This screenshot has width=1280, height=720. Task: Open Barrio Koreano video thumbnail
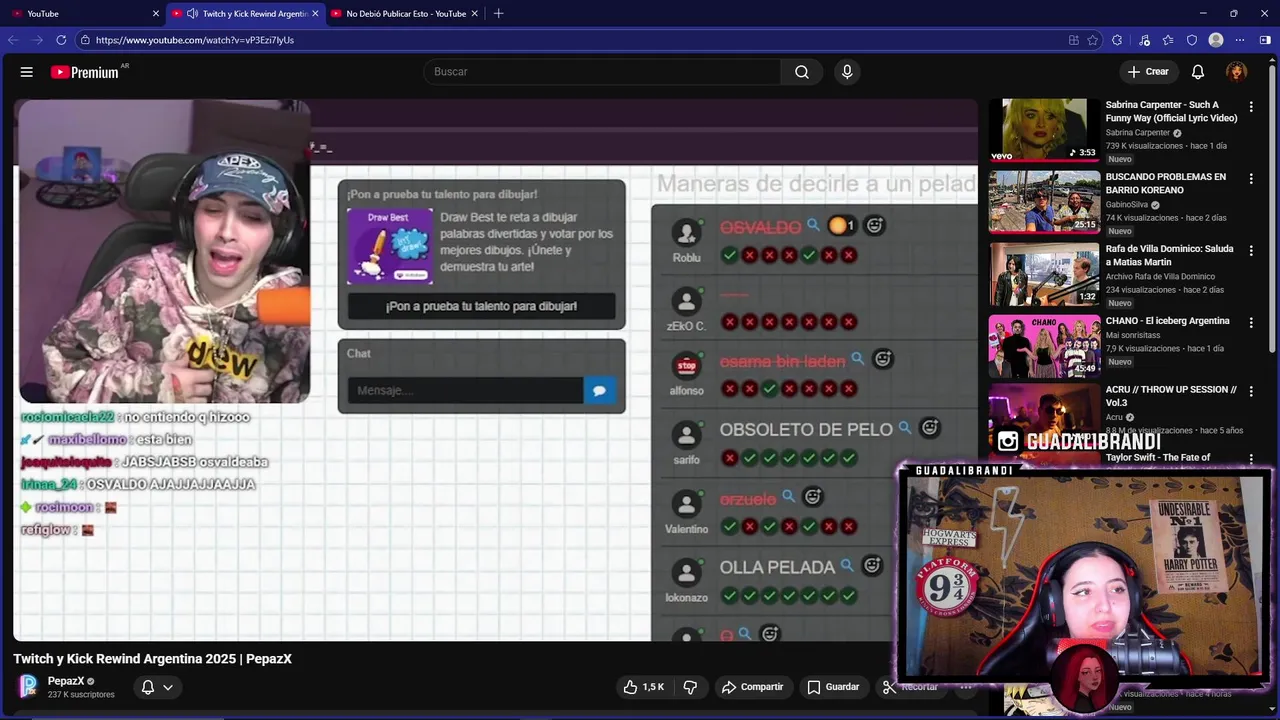pyautogui.click(x=1044, y=202)
